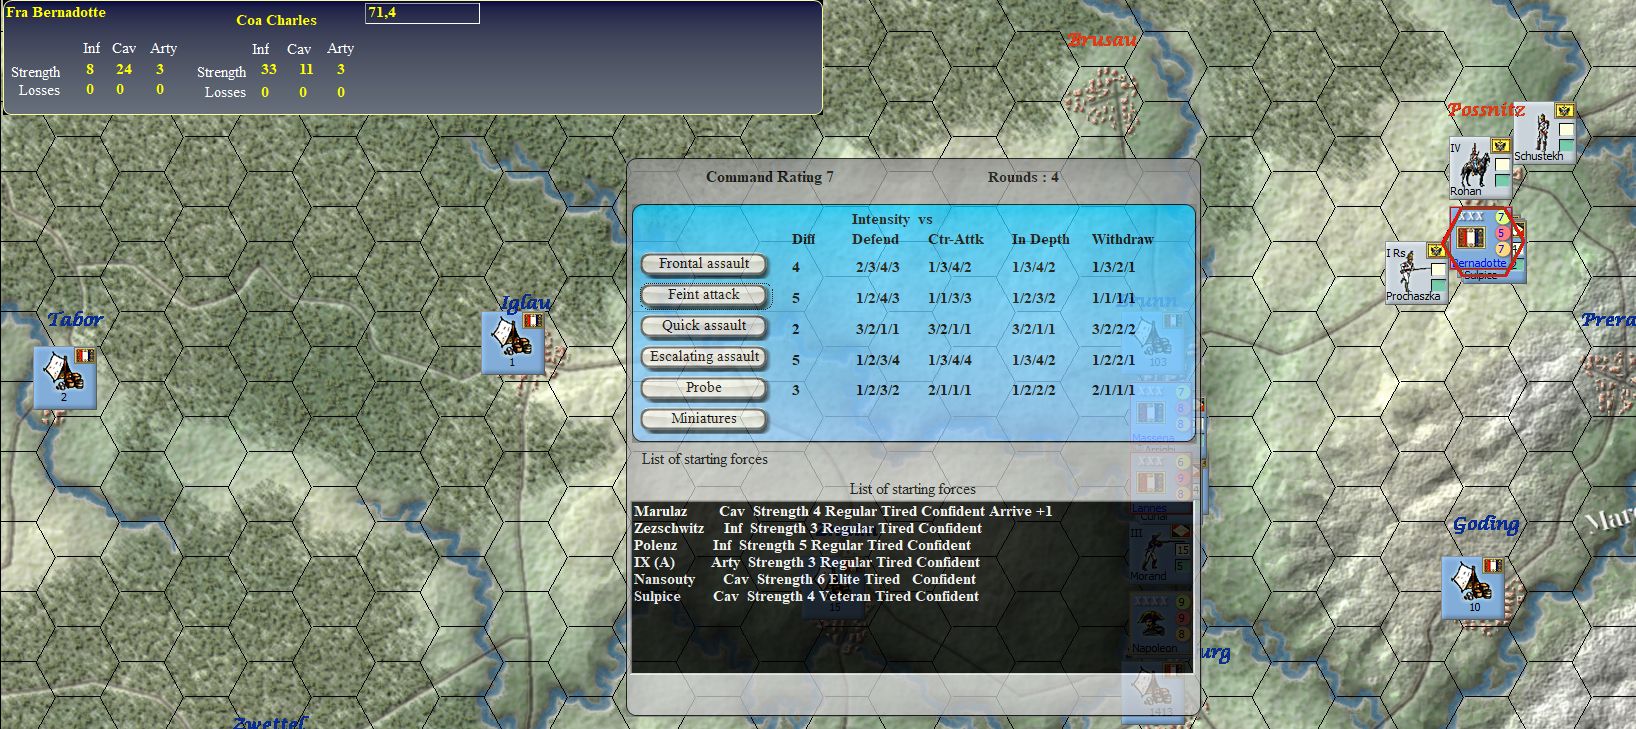
Task: Click the Coa Charles header label
Action: click(x=276, y=20)
